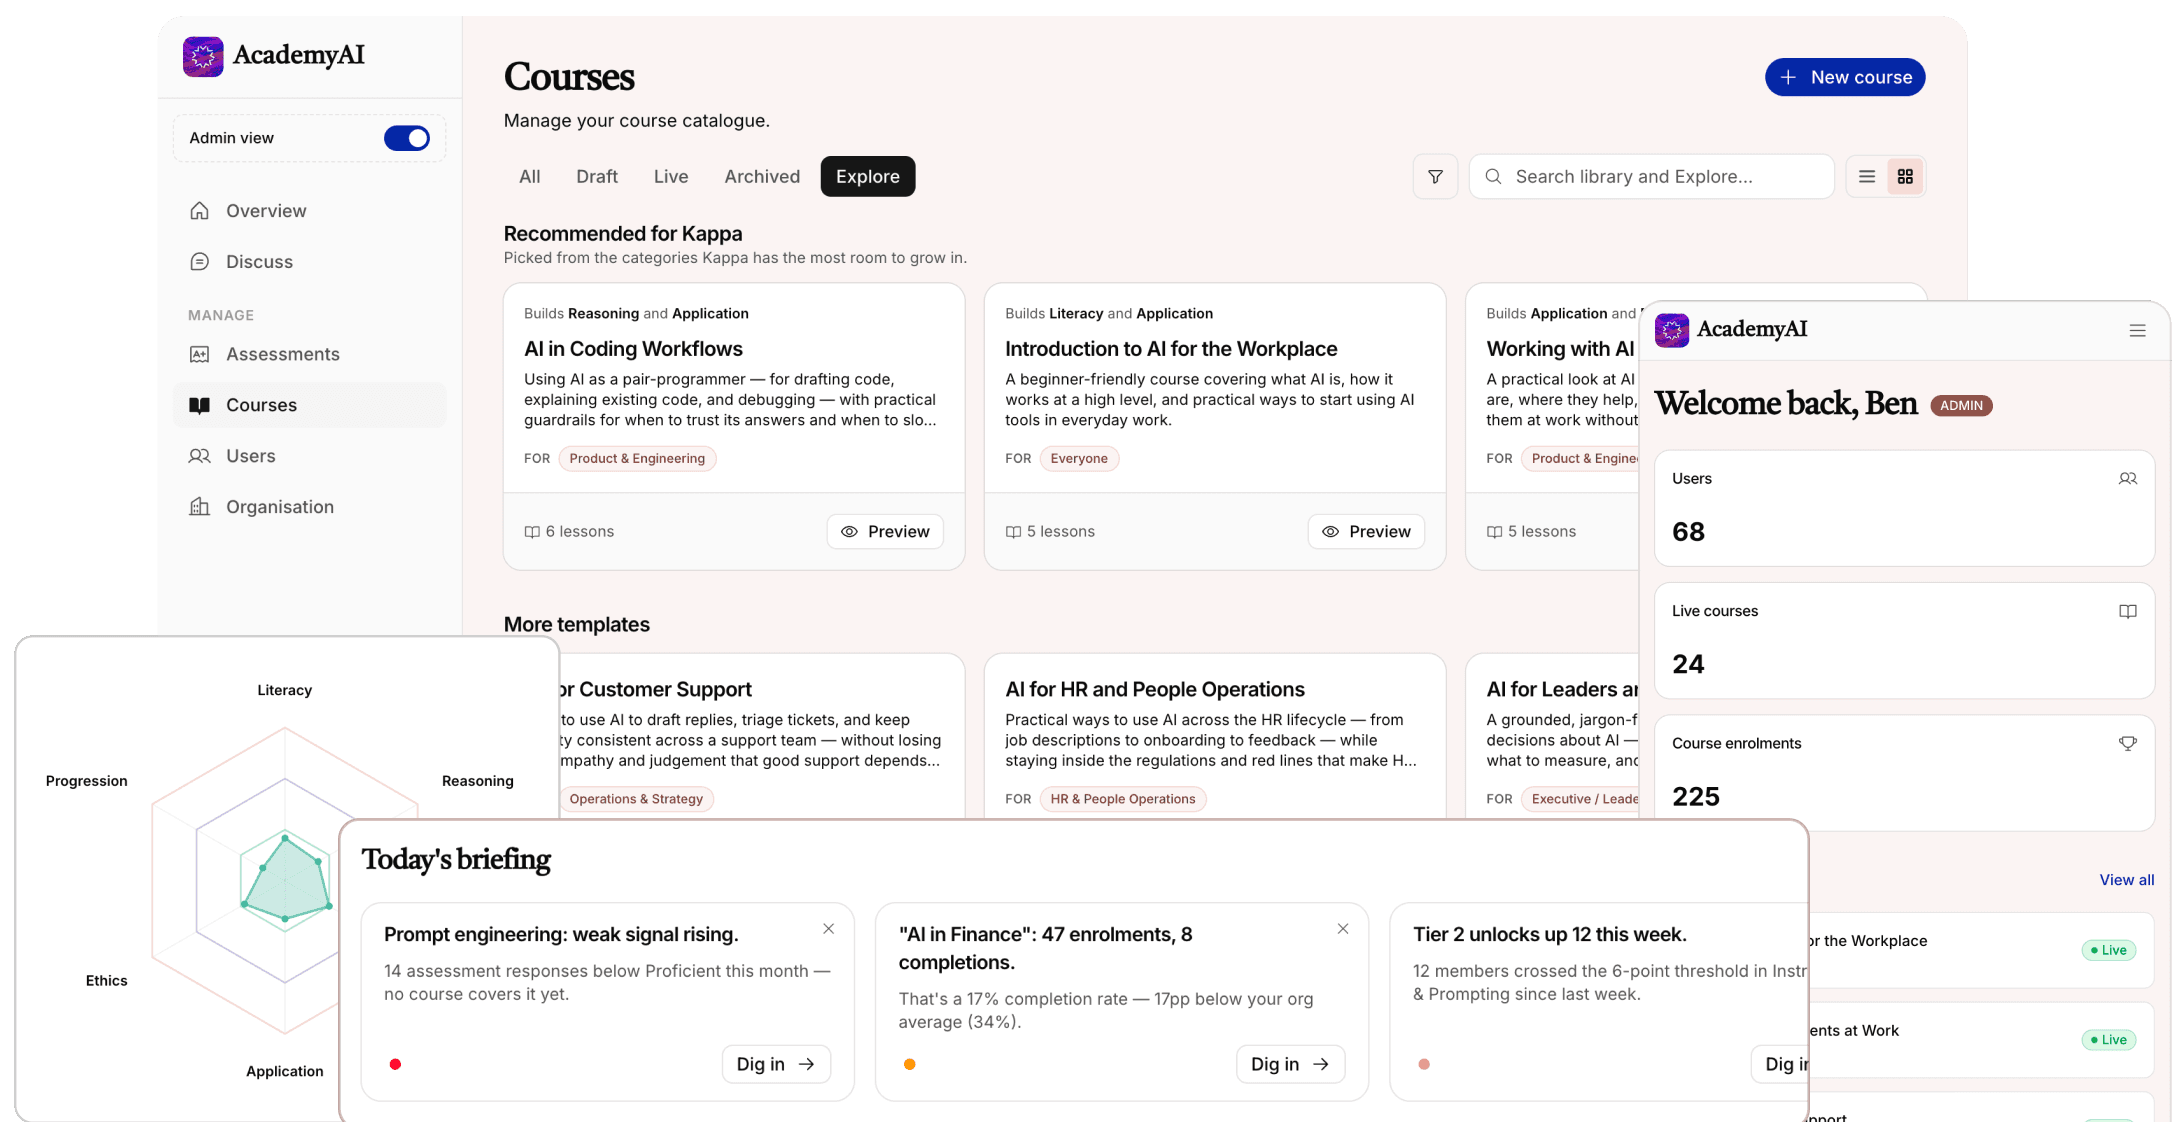Click the Application axis label on radar chart
The height and width of the screenshot is (1122, 2172).
pos(285,1071)
